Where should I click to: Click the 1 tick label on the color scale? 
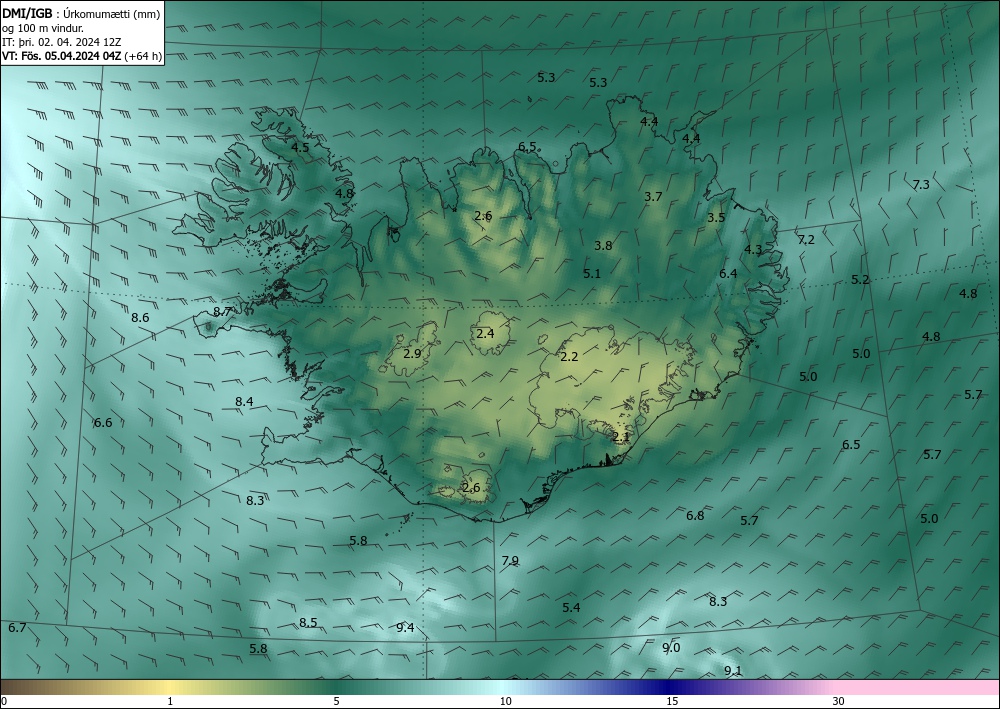(x=170, y=701)
